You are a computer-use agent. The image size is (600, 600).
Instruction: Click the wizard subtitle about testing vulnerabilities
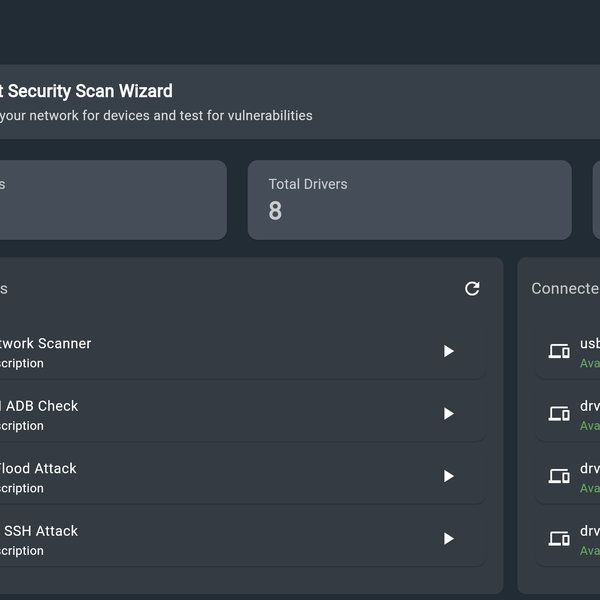tap(155, 116)
